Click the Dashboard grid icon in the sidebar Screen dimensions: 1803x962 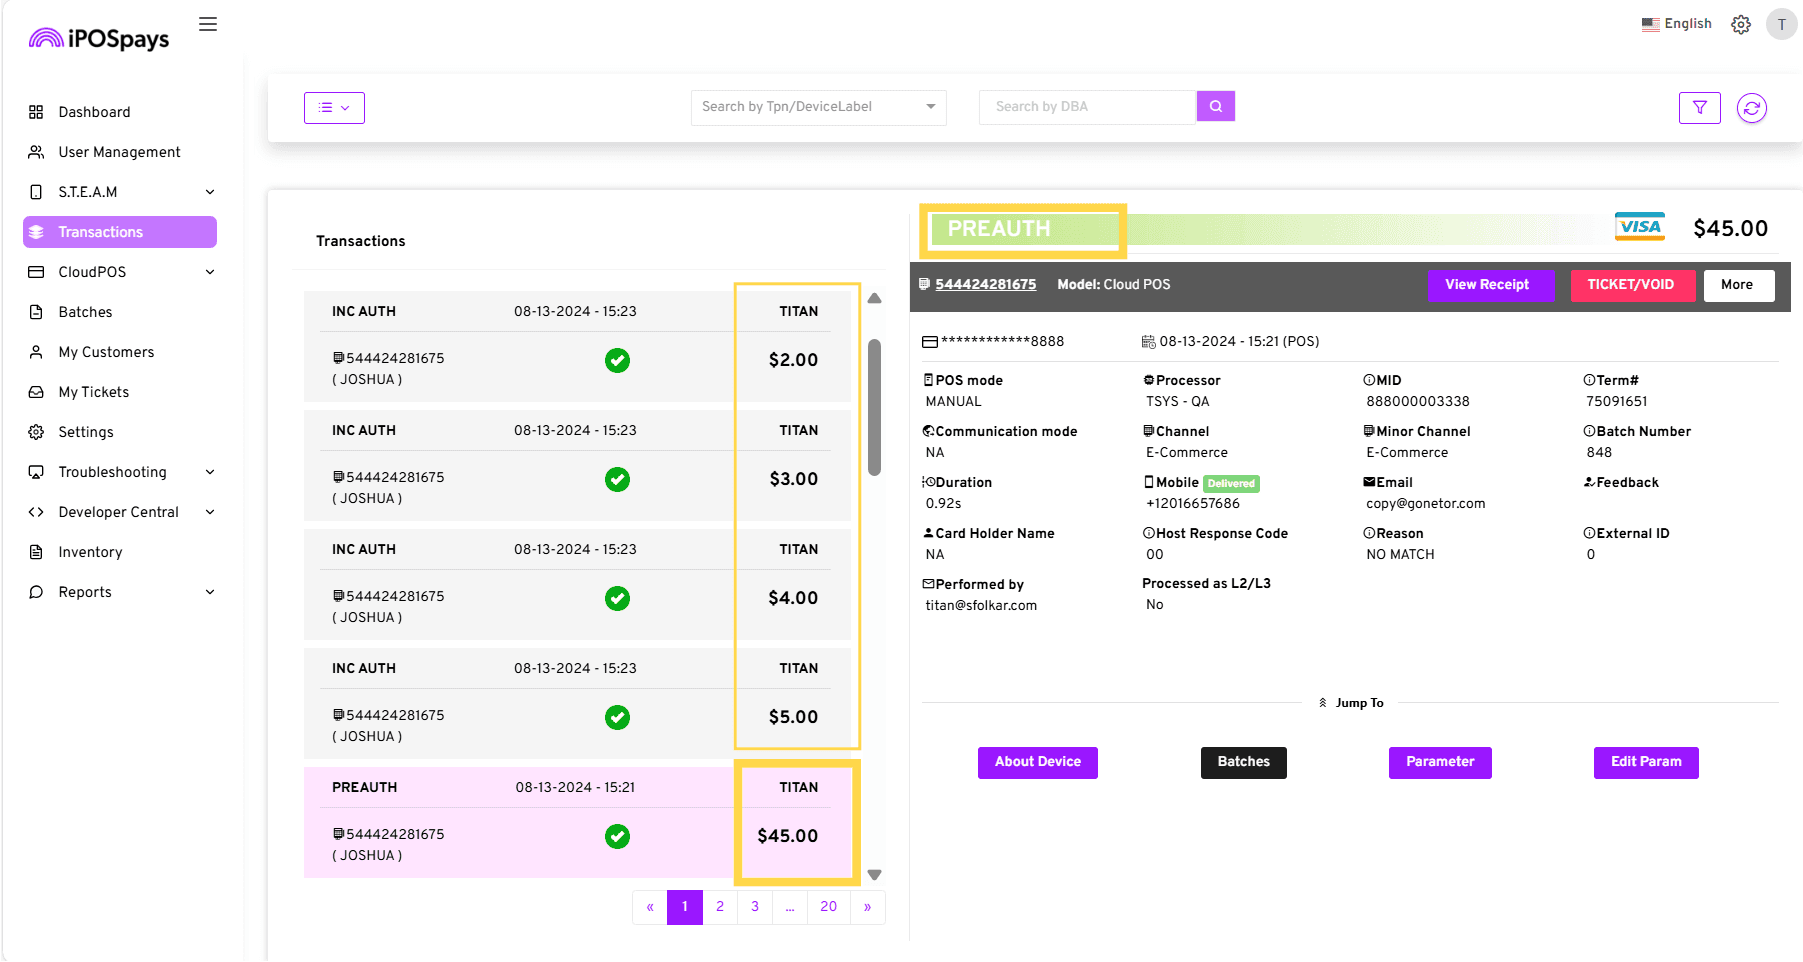36,112
